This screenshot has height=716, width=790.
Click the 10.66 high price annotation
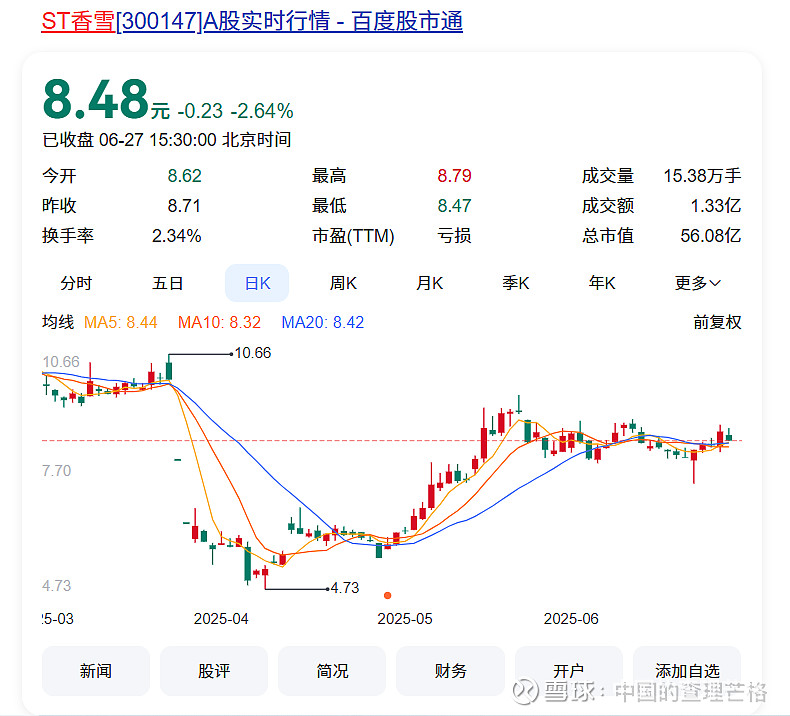252,353
